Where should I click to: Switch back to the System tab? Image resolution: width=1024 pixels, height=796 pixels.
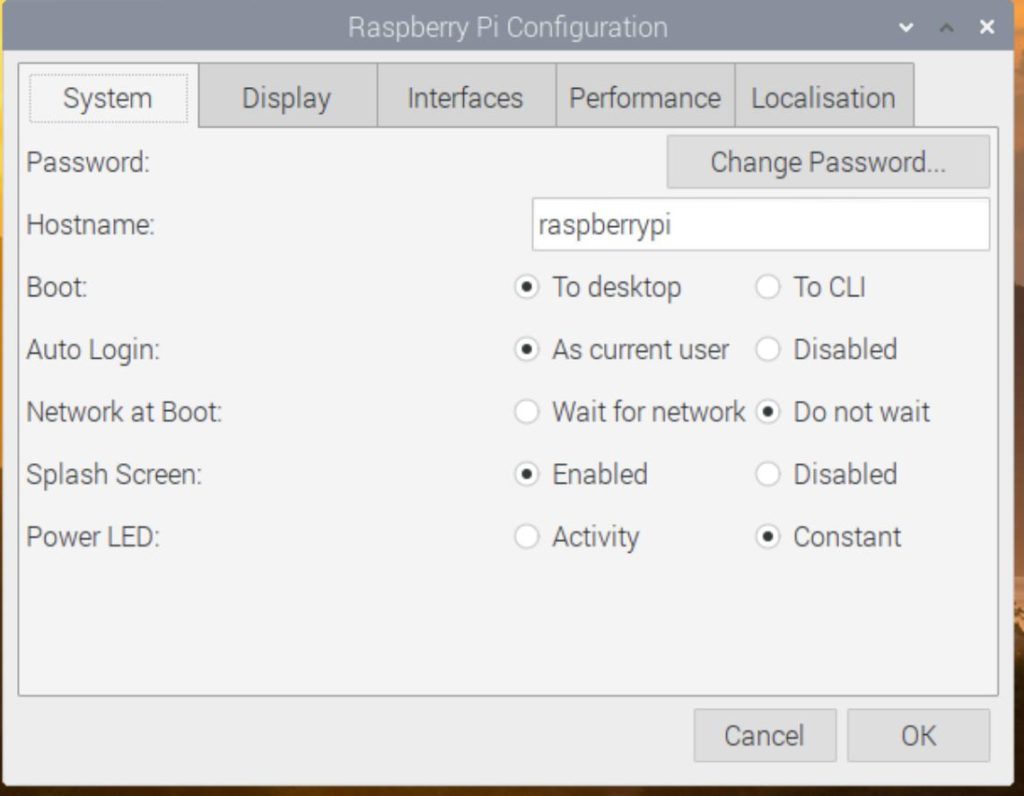click(107, 97)
